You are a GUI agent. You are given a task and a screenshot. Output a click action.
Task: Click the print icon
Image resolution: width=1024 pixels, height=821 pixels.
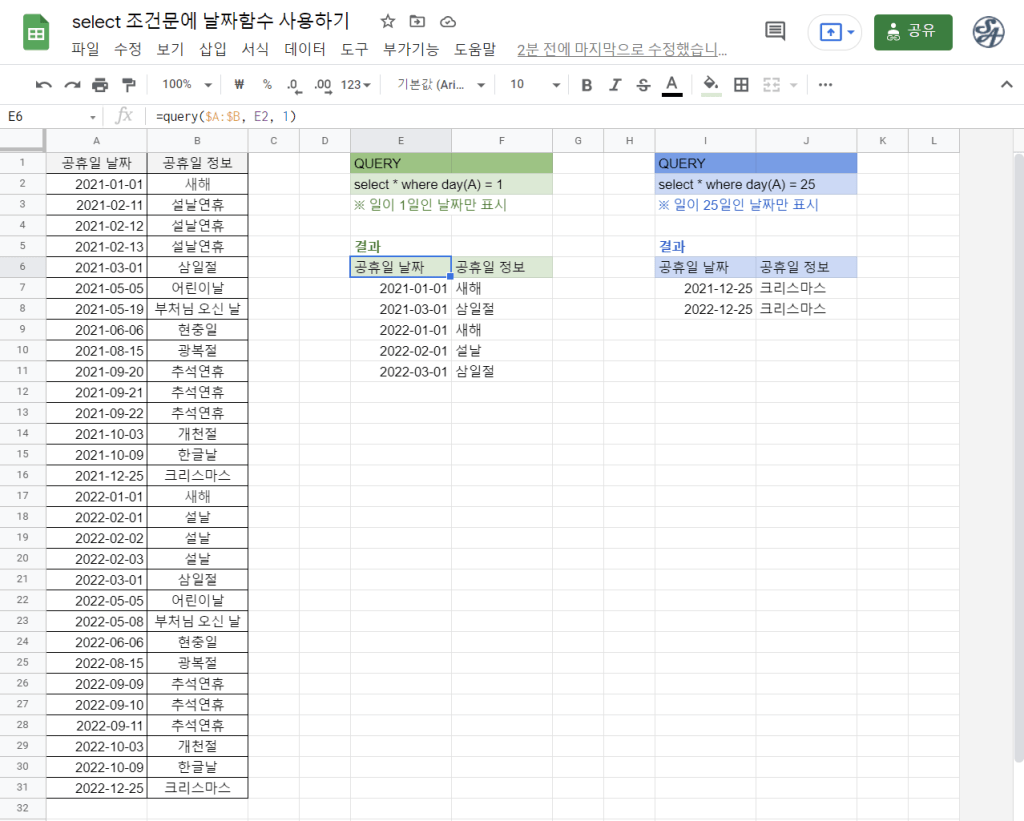[100, 85]
